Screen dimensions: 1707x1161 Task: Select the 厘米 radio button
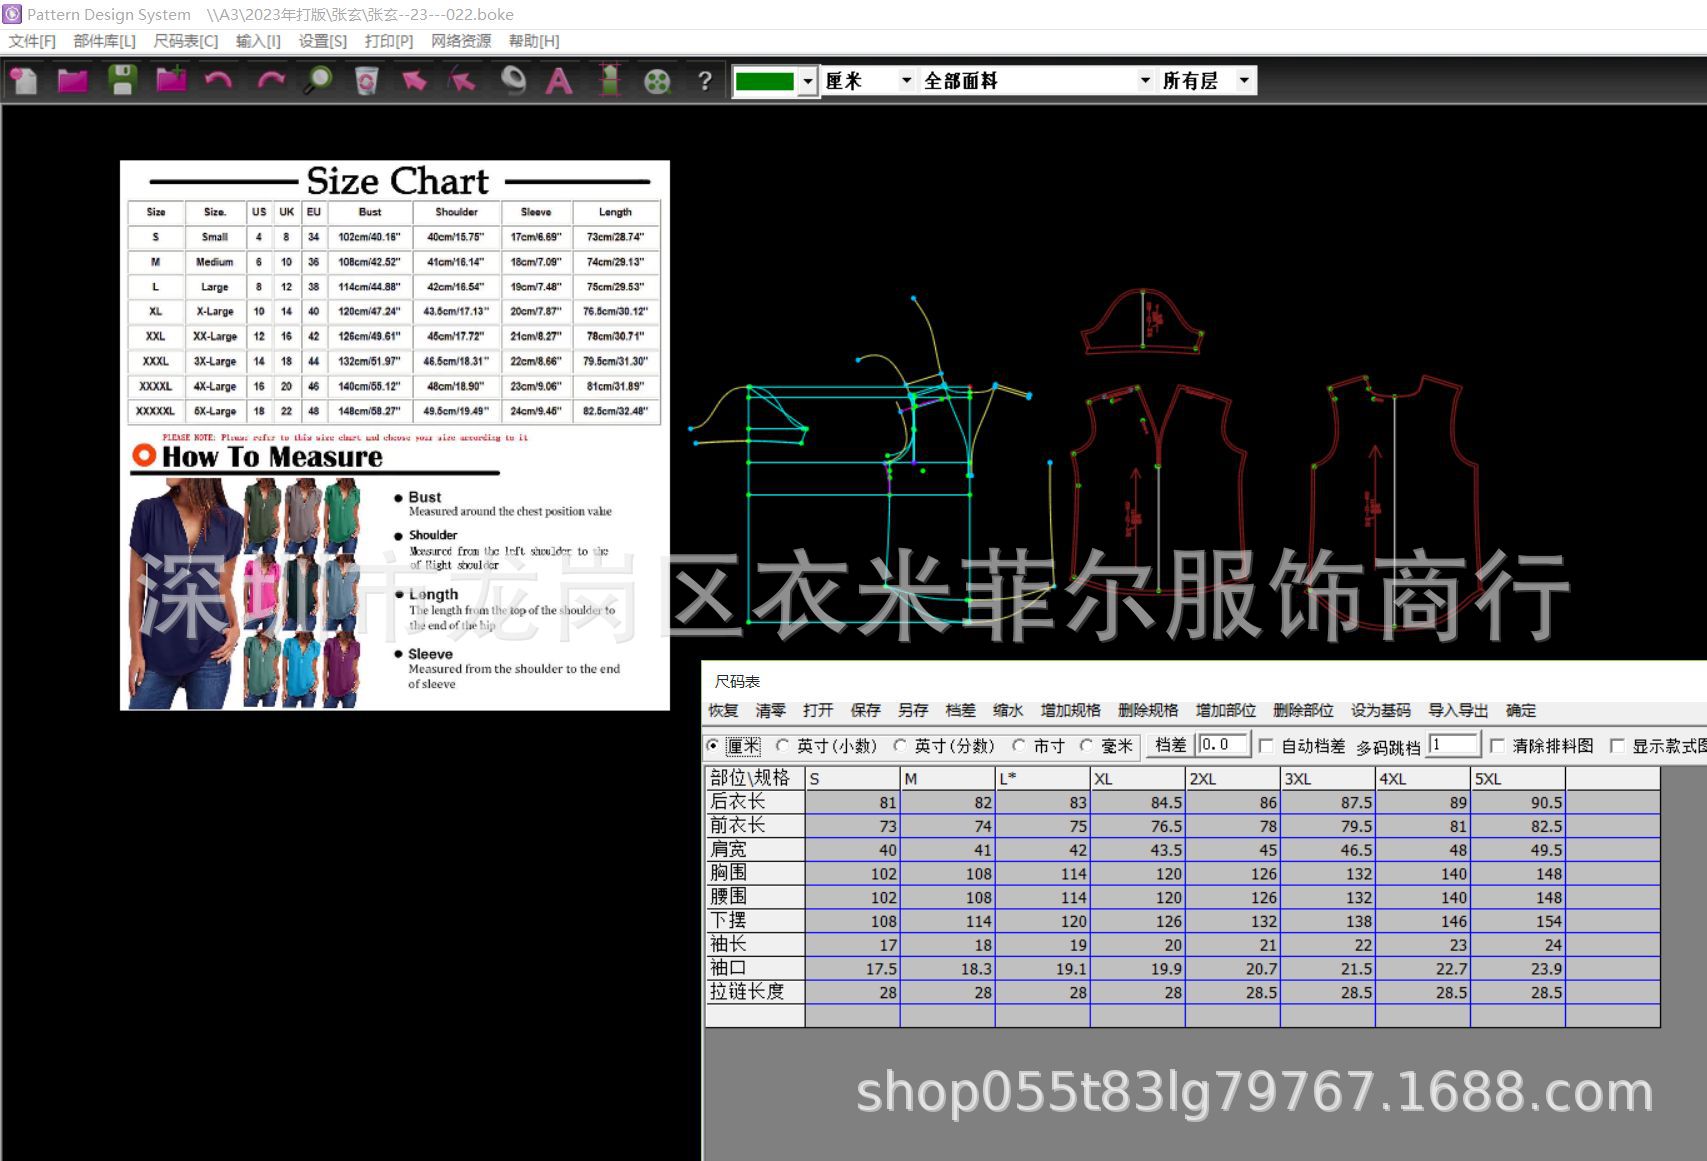pyautogui.click(x=713, y=745)
